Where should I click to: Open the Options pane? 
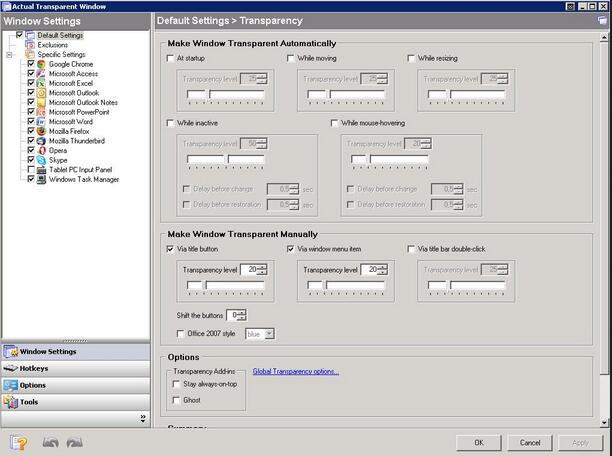tap(76, 385)
